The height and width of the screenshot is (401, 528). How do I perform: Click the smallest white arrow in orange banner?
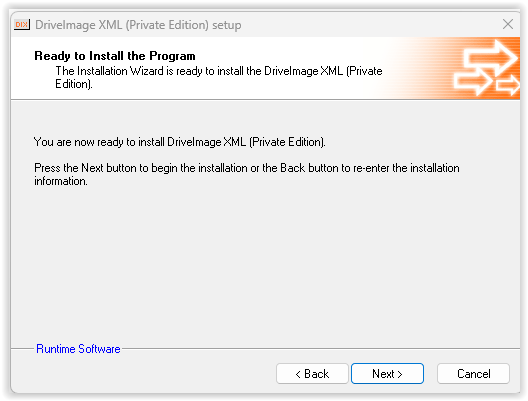pos(508,85)
